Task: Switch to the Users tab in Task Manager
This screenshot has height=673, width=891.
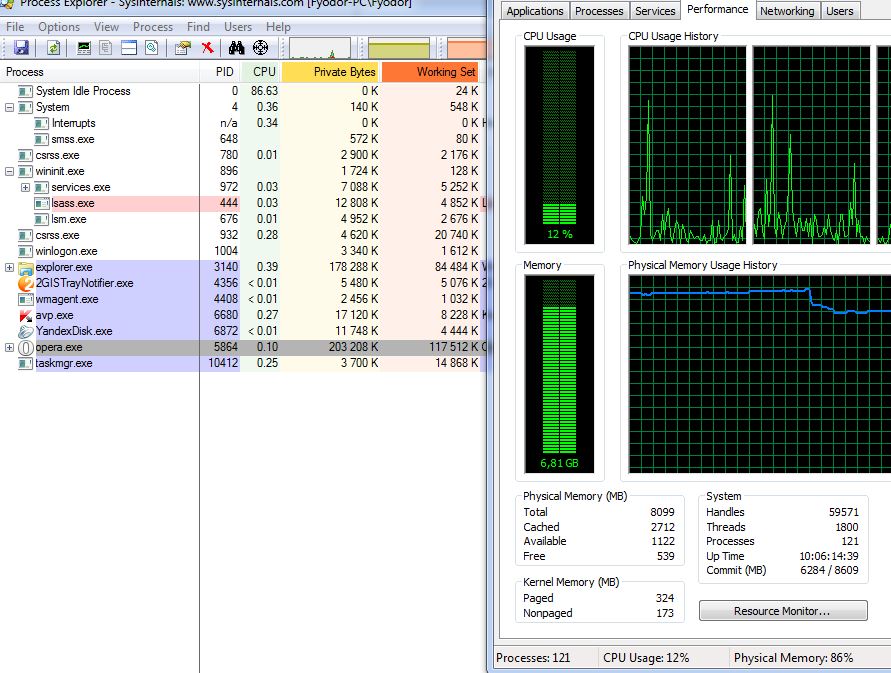Action: pos(840,11)
